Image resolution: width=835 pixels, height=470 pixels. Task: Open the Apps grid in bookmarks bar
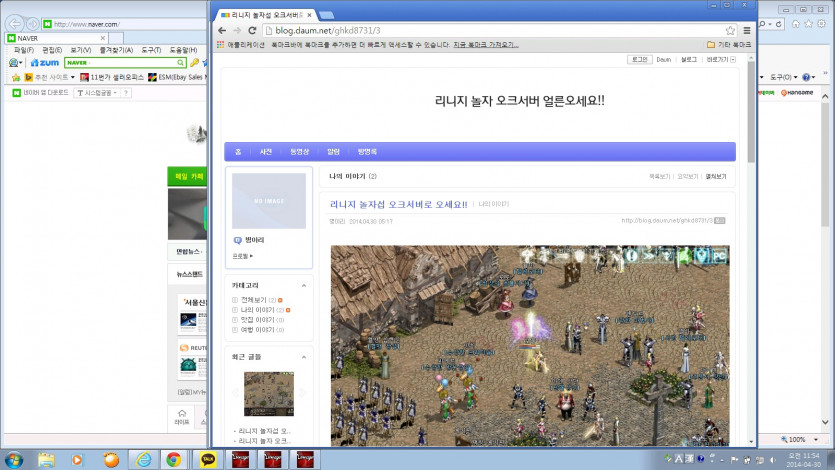point(220,45)
